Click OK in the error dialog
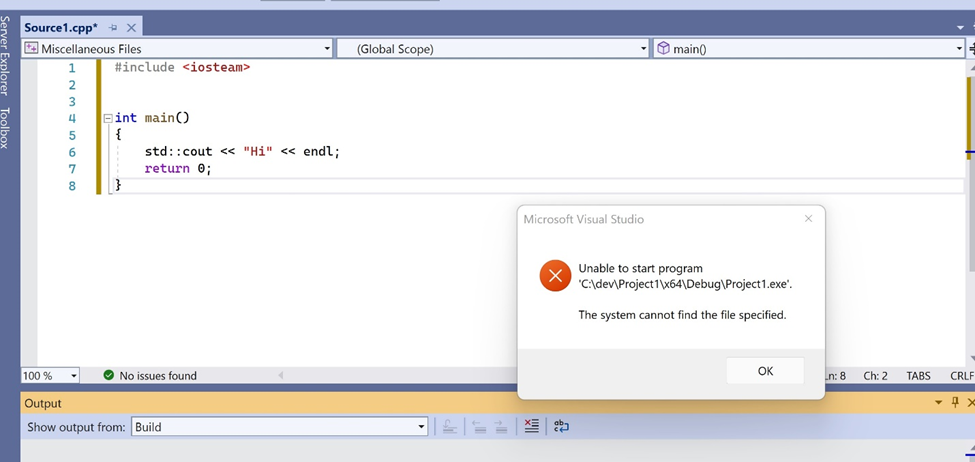This screenshot has height=462, width=975. [765, 371]
